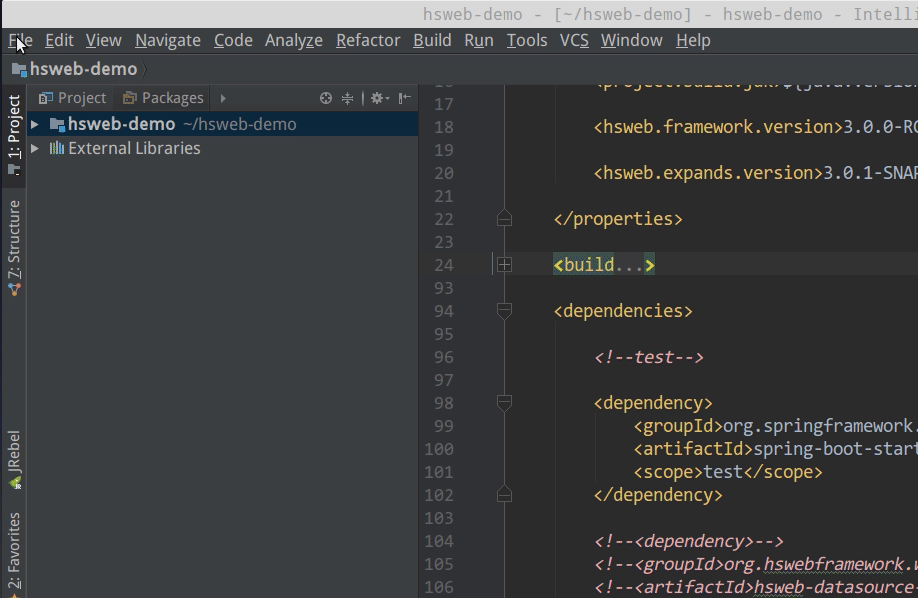Click line number 93 in the gutter
This screenshot has width=918, height=598.
(x=444, y=288)
